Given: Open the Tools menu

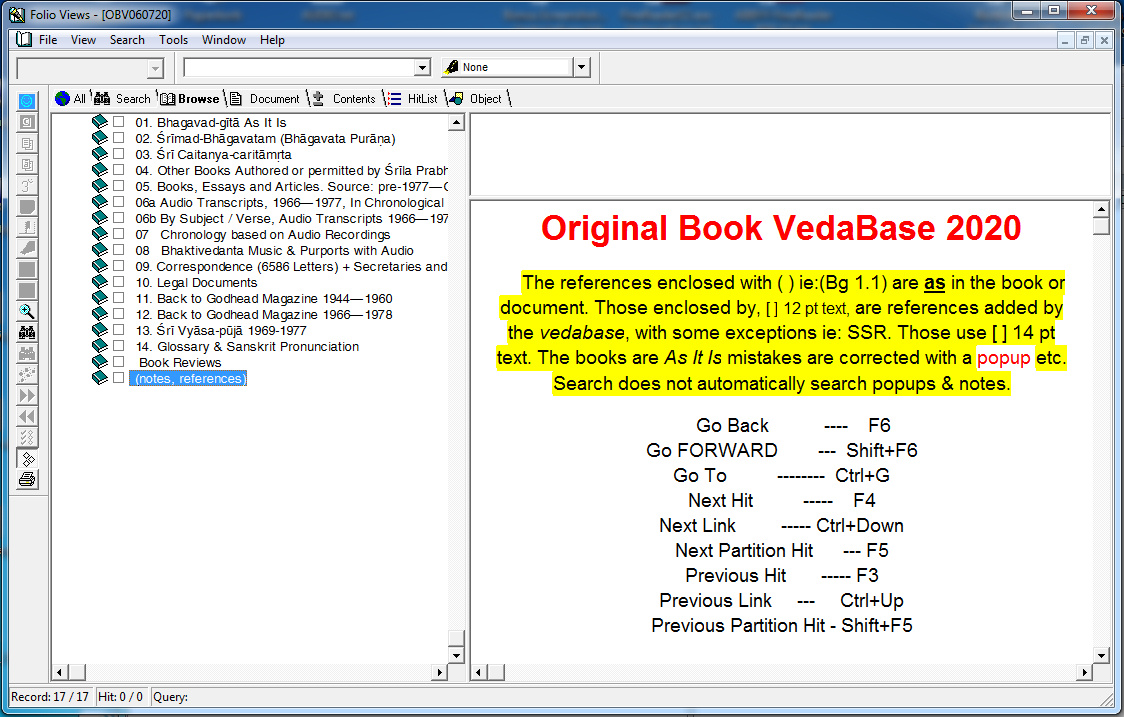Looking at the screenshot, I should 173,39.
